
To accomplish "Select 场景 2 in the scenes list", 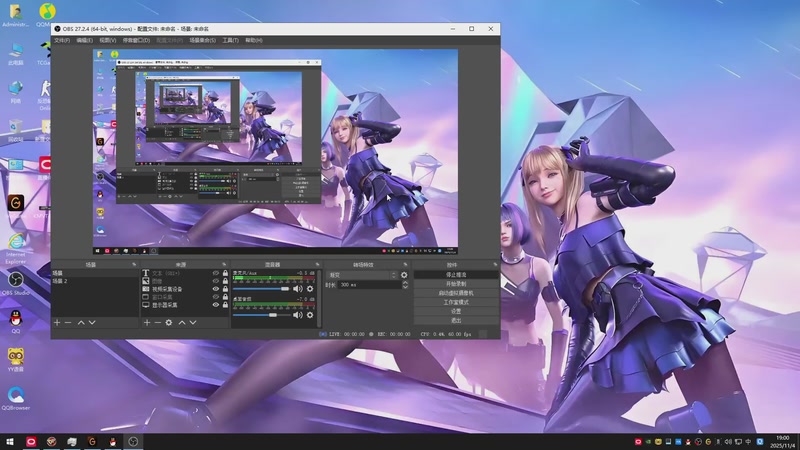I will coord(95,281).
